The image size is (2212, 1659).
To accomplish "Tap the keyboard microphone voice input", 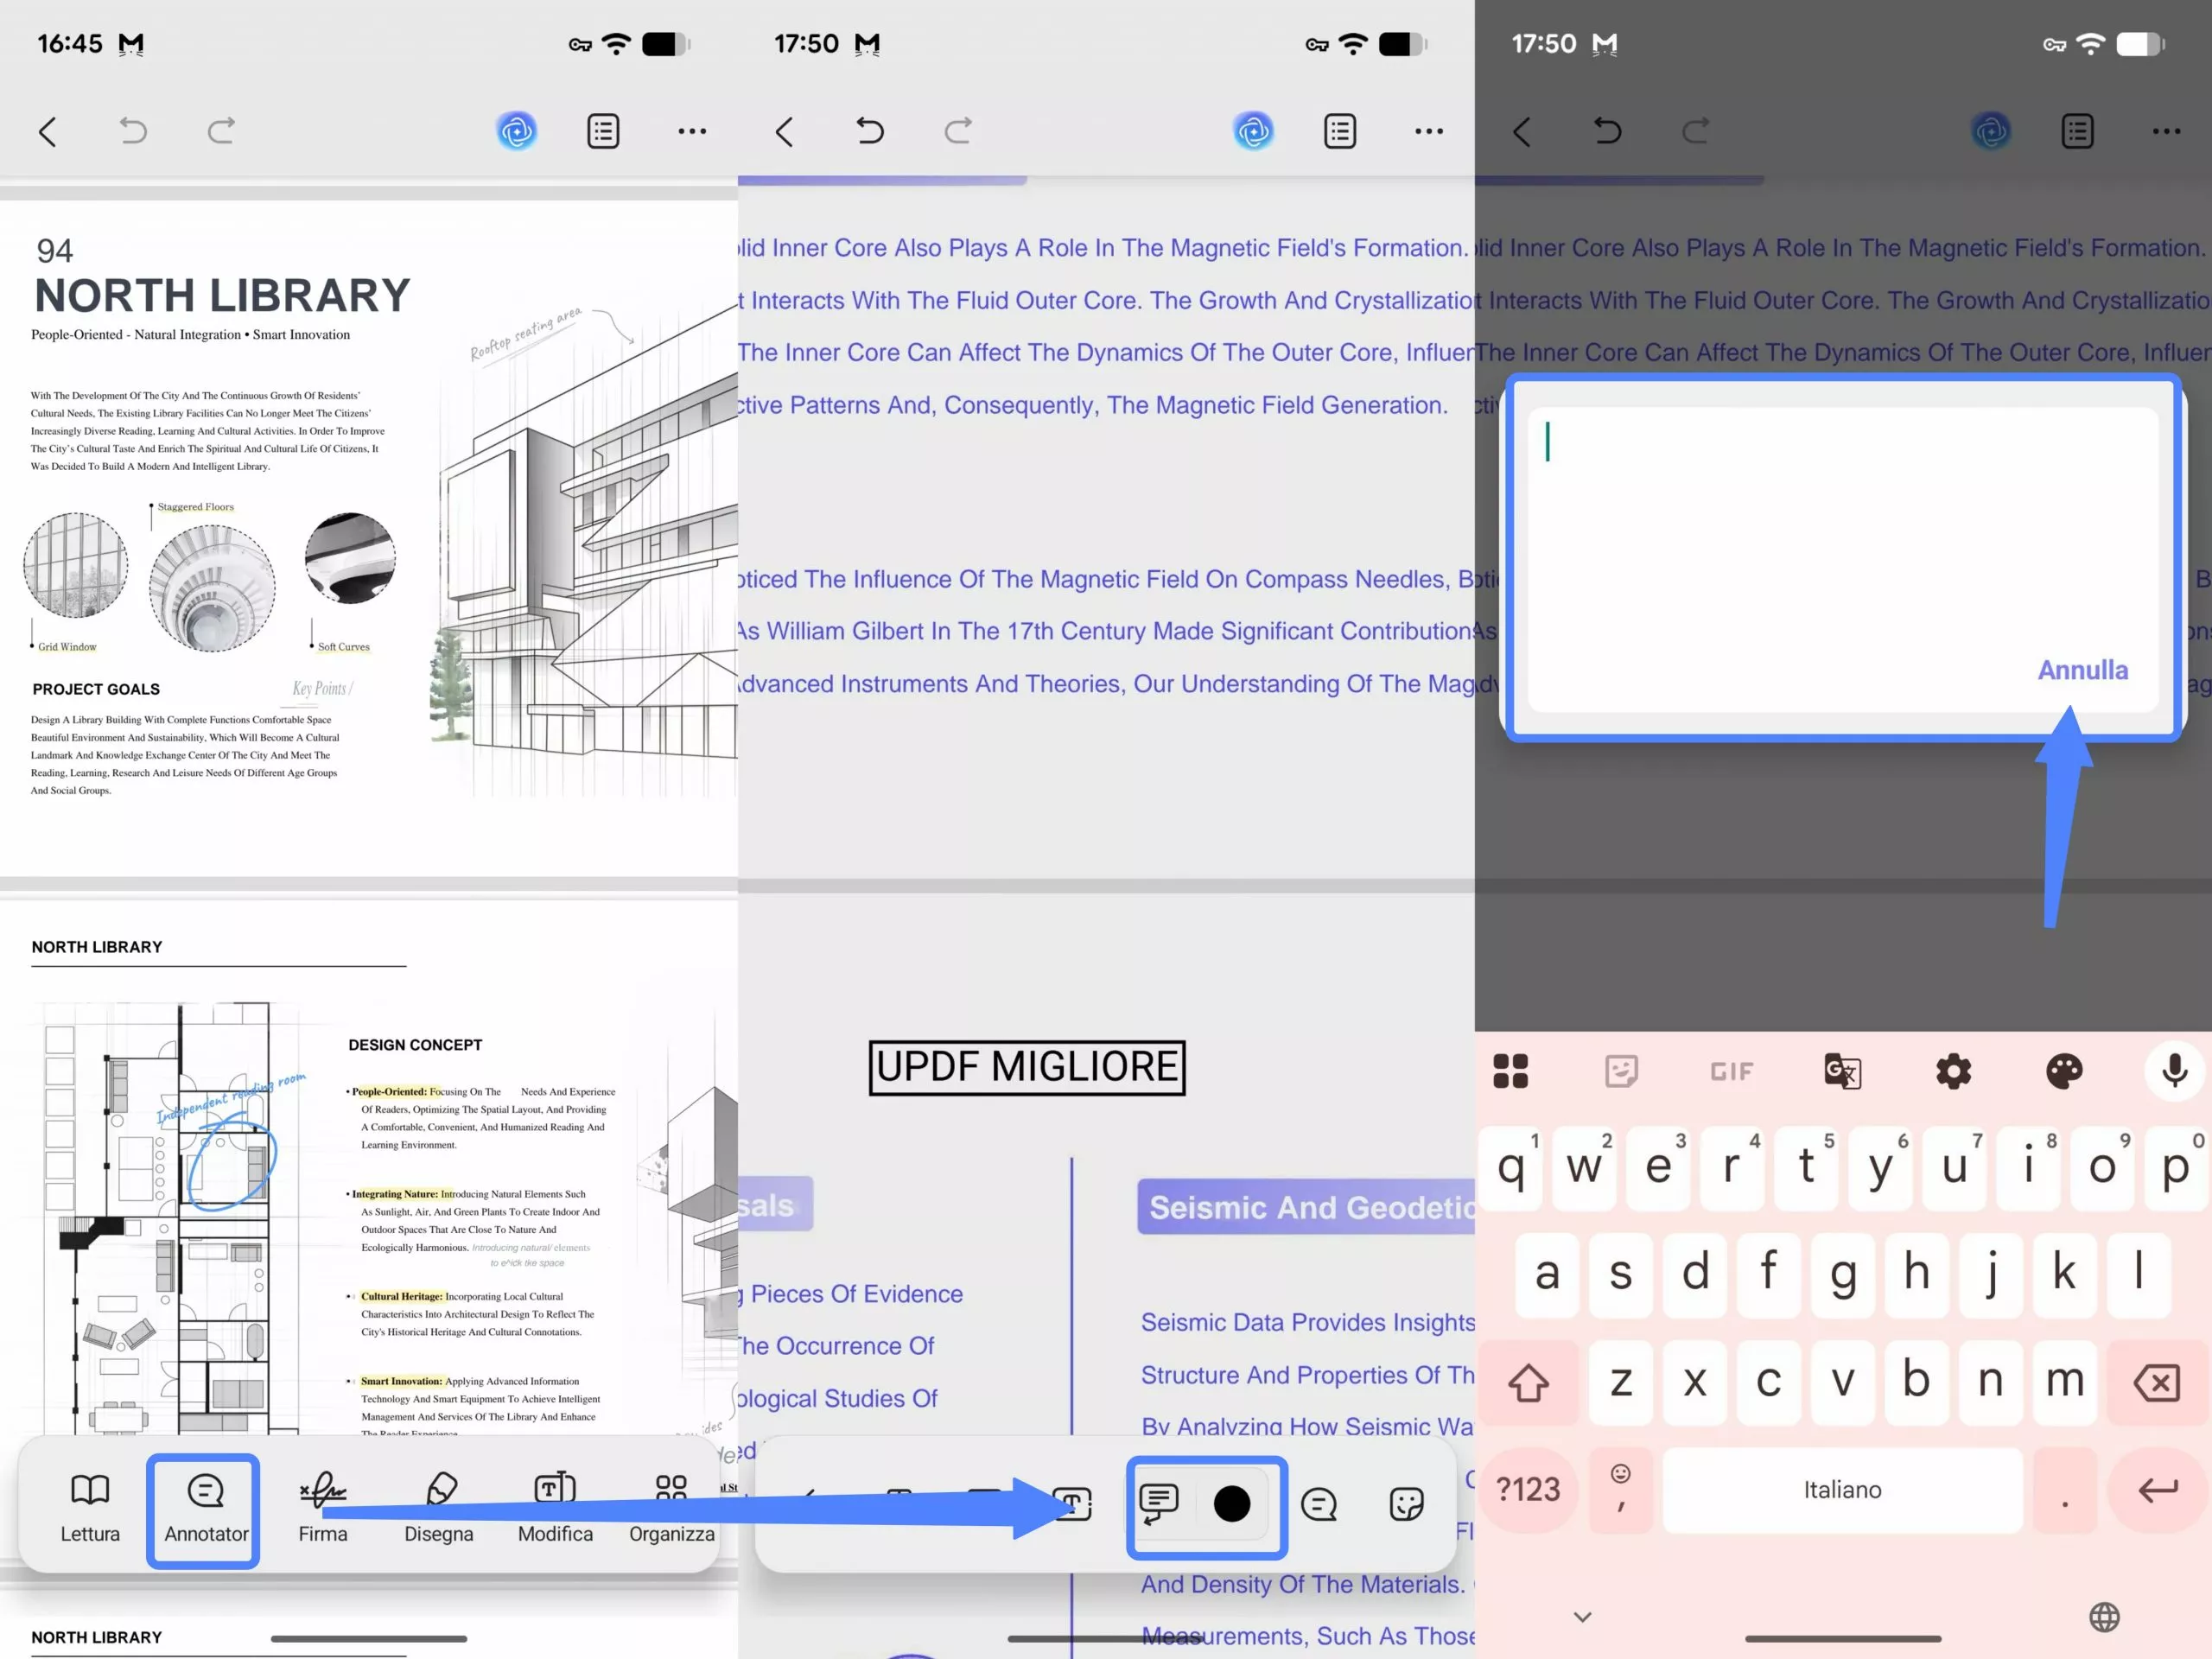I will point(2173,1071).
